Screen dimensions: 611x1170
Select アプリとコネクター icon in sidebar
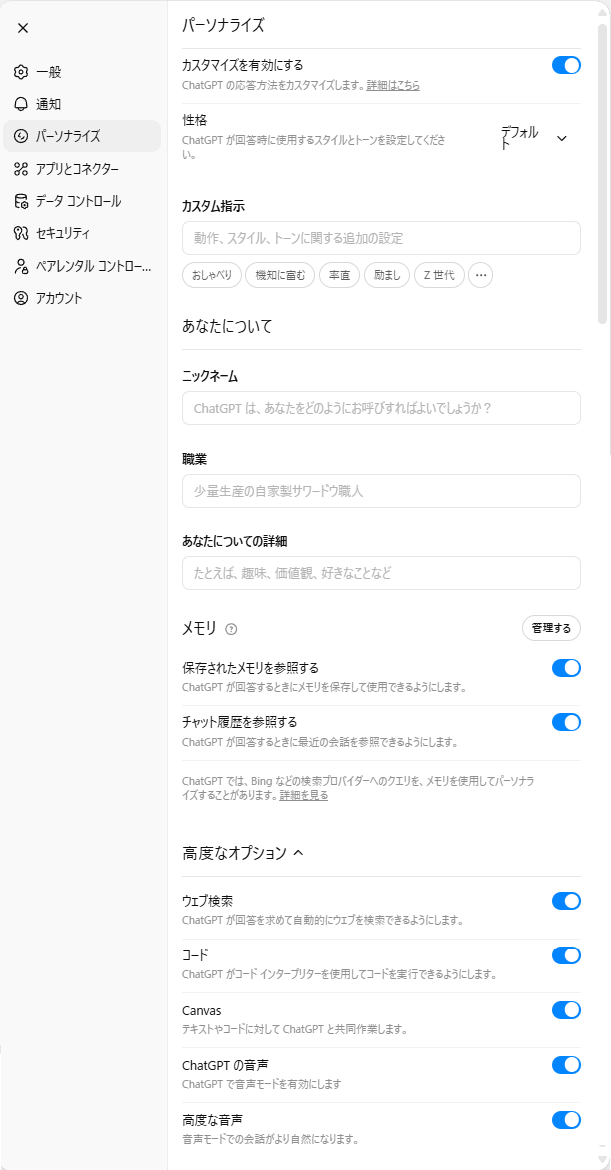tap(21, 169)
